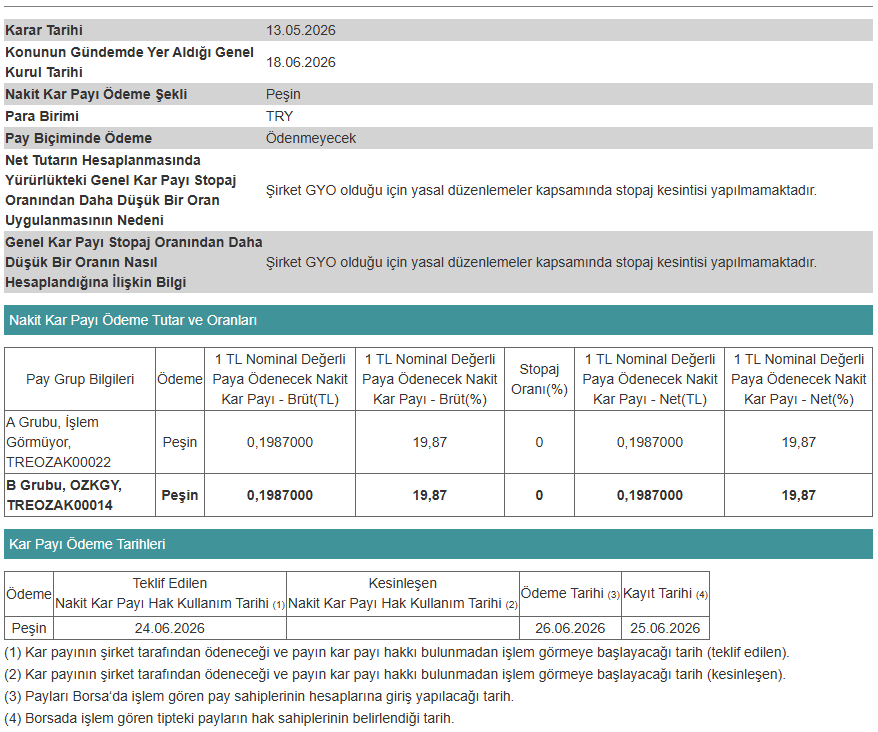This screenshot has width=878, height=732.
Task: Click B Grubu 'Peşin' payment cell
Action: (x=180, y=495)
